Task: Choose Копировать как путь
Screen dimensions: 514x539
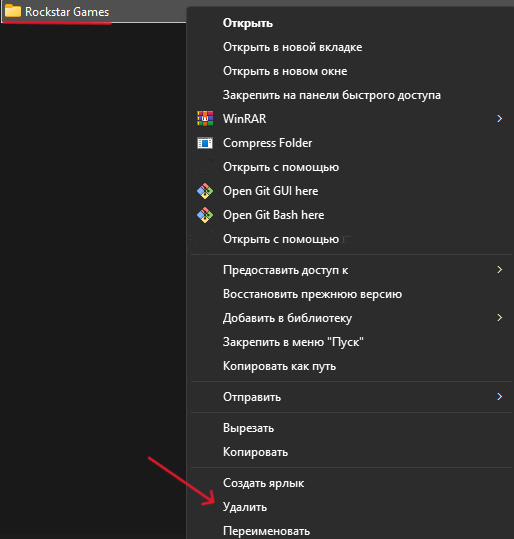Action: pyautogui.click(x=279, y=366)
